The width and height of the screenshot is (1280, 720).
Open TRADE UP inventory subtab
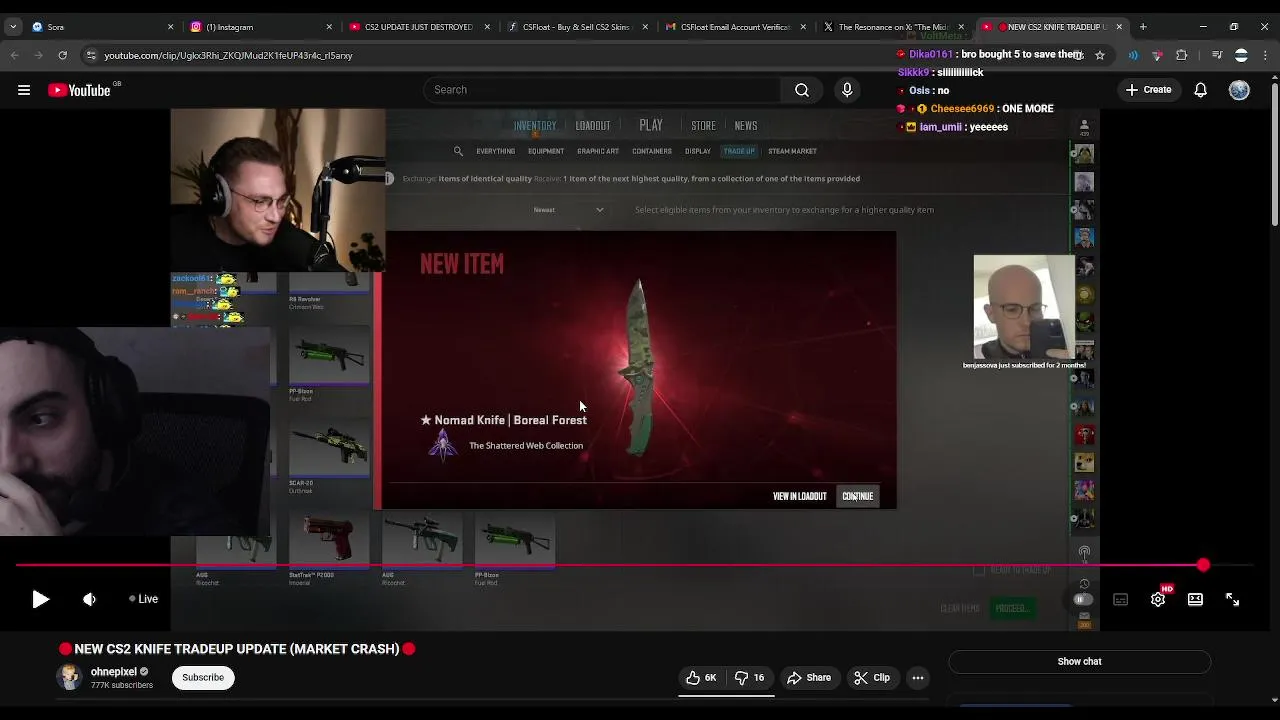(x=739, y=151)
